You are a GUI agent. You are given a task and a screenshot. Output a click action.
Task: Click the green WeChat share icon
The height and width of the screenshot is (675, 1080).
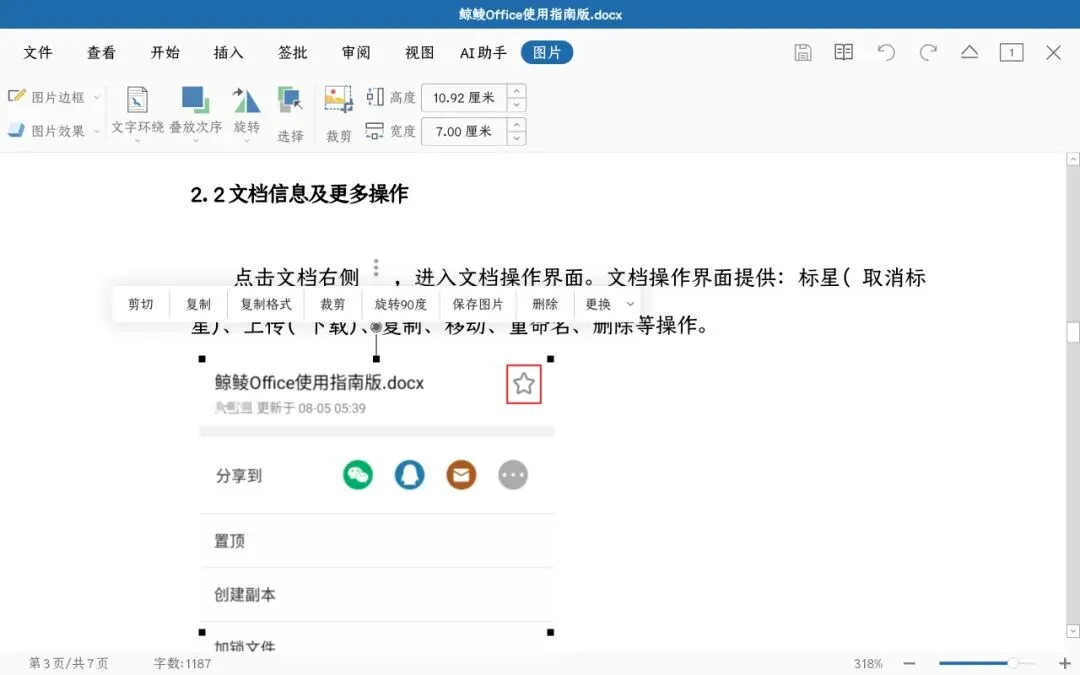pyautogui.click(x=358, y=475)
